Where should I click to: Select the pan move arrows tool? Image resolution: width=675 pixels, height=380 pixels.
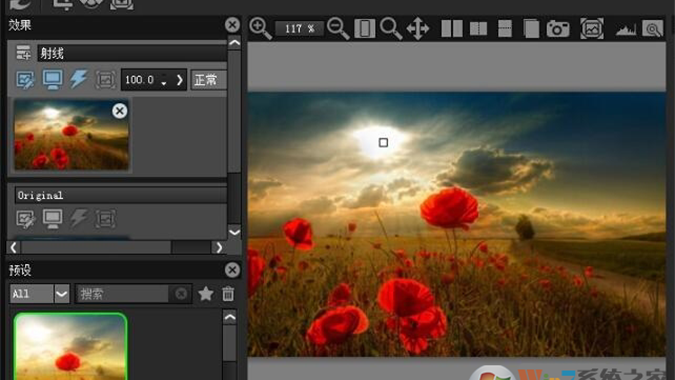(x=418, y=29)
